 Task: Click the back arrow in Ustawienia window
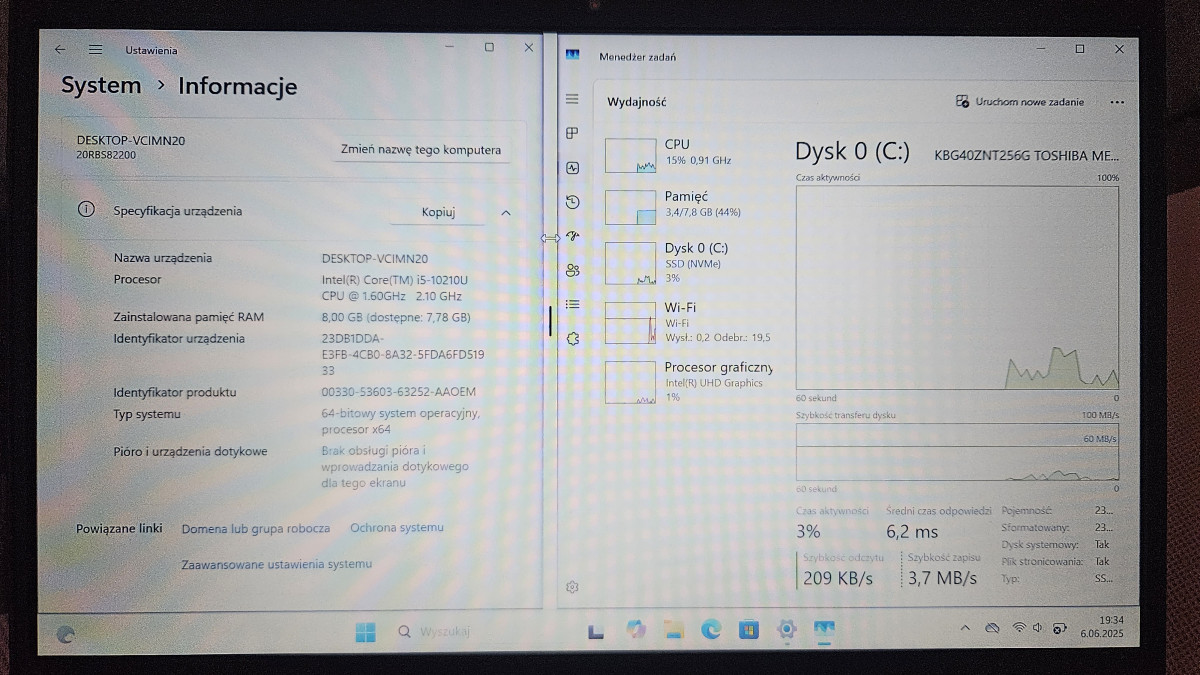click(x=60, y=49)
